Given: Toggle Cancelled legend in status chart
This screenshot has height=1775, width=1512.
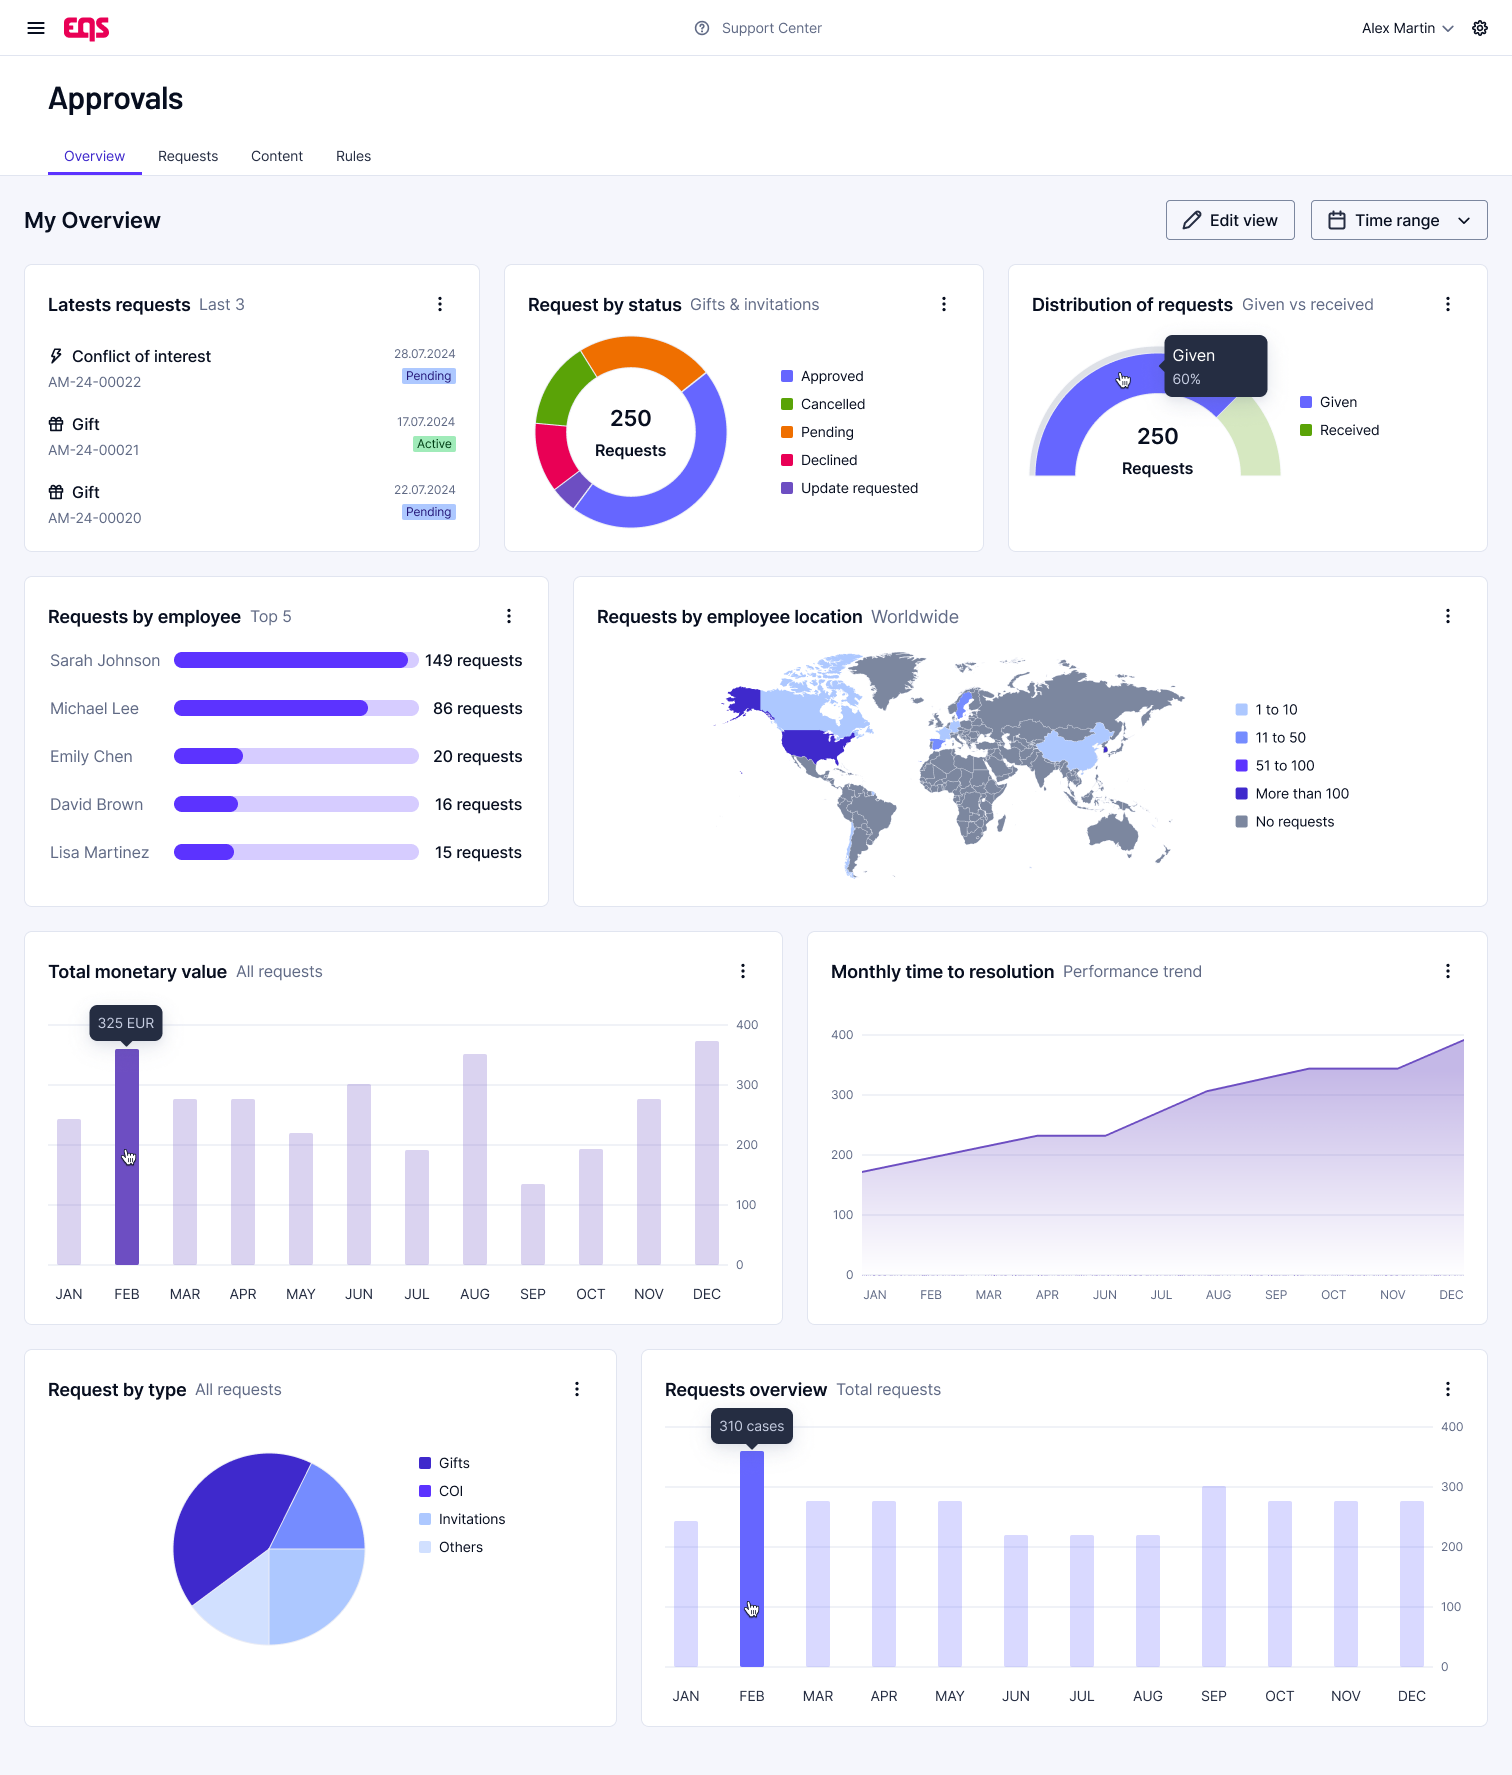Looking at the screenshot, I should [823, 404].
